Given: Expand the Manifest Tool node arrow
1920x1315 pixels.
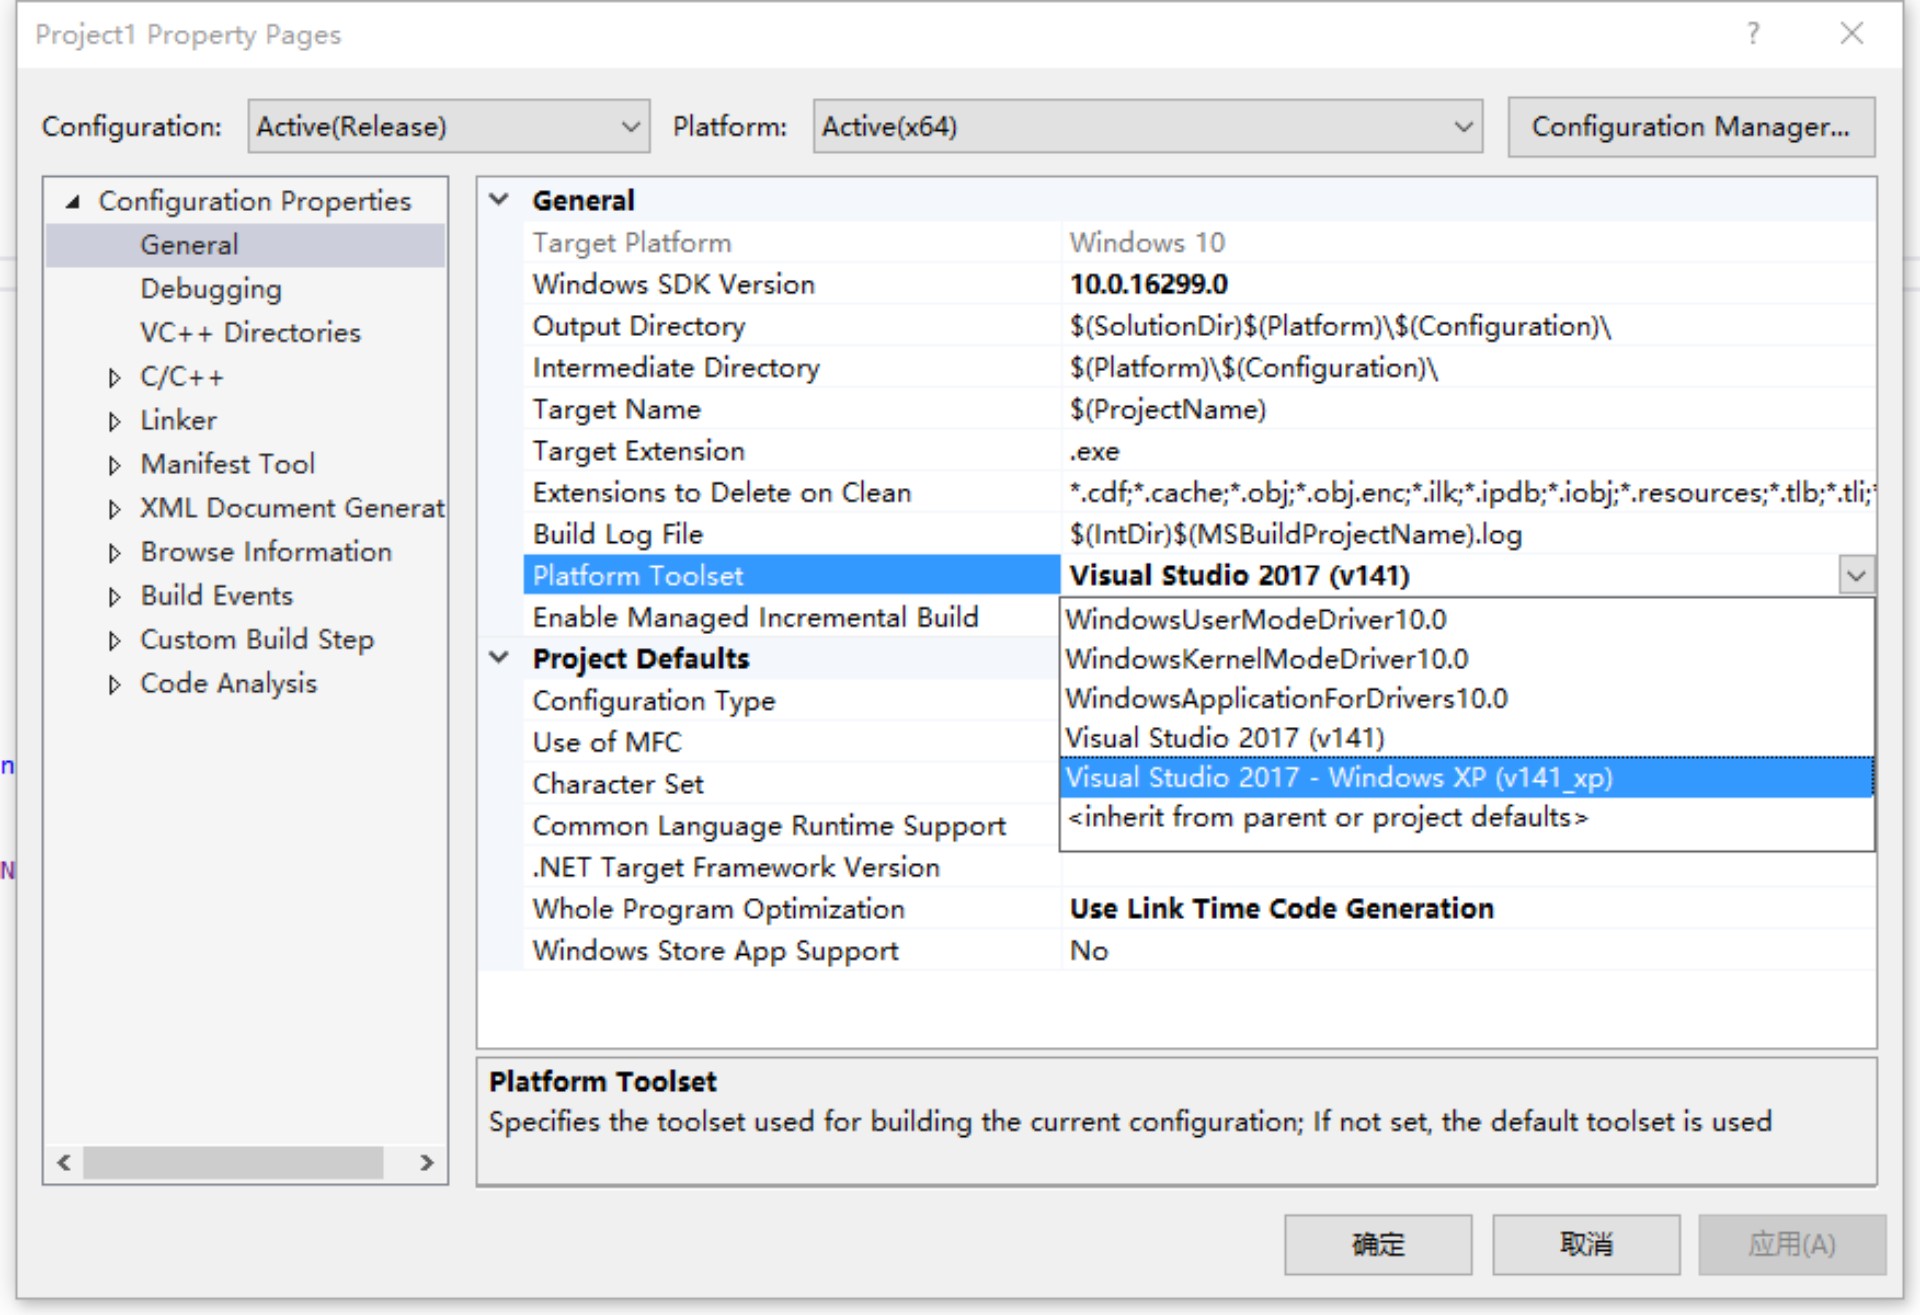Looking at the screenshot, I should (114, 465).
